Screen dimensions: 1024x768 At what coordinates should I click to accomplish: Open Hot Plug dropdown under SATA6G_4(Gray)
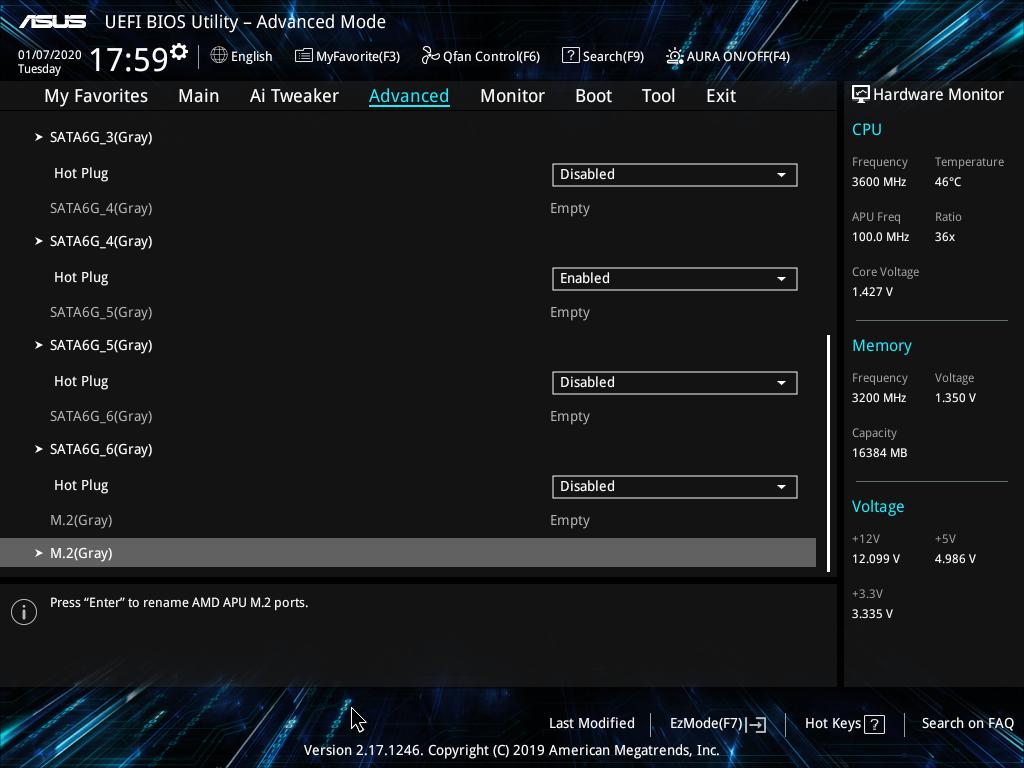pos(675,279)
